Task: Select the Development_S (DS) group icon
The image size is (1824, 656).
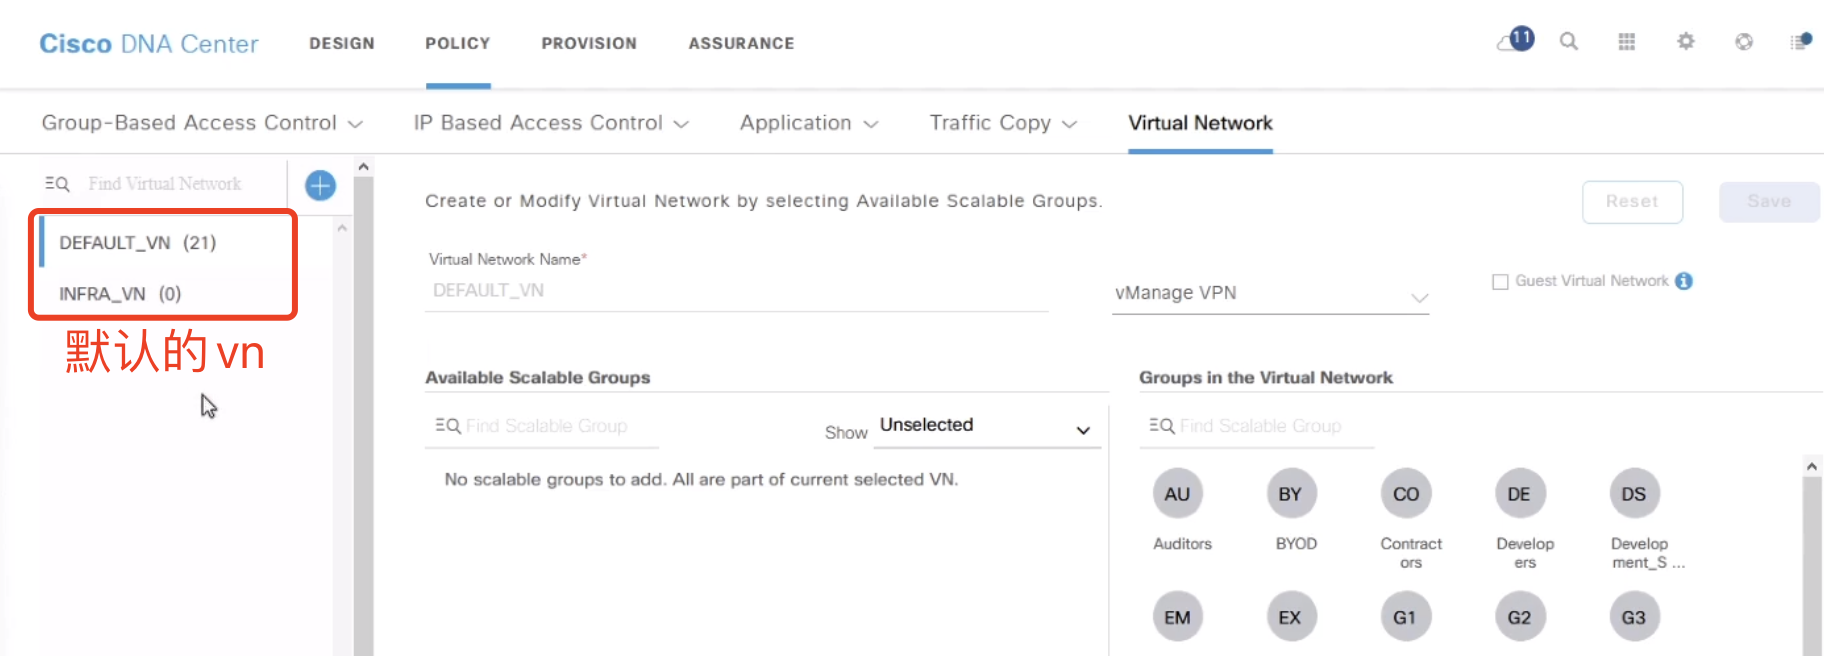Action: [1634, 494]
